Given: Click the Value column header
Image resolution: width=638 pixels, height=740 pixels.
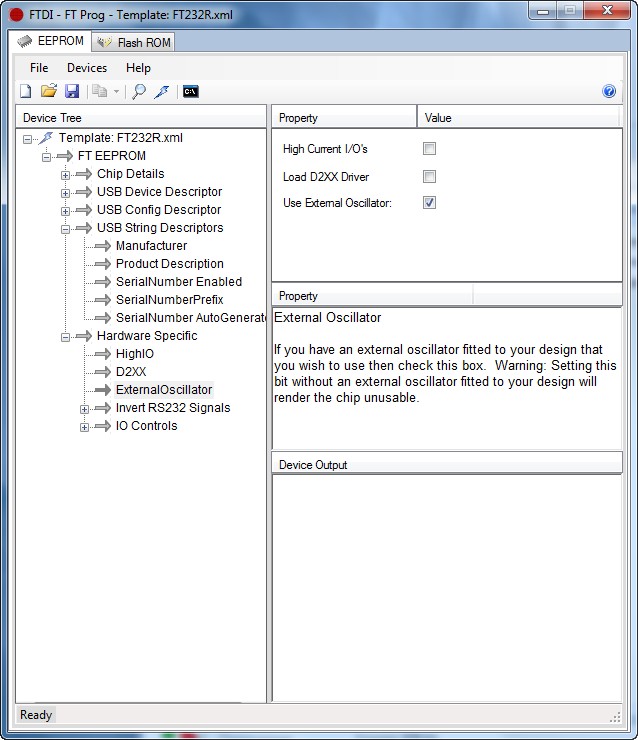Looking at the screenshot, I should click(x=518, y=117).
